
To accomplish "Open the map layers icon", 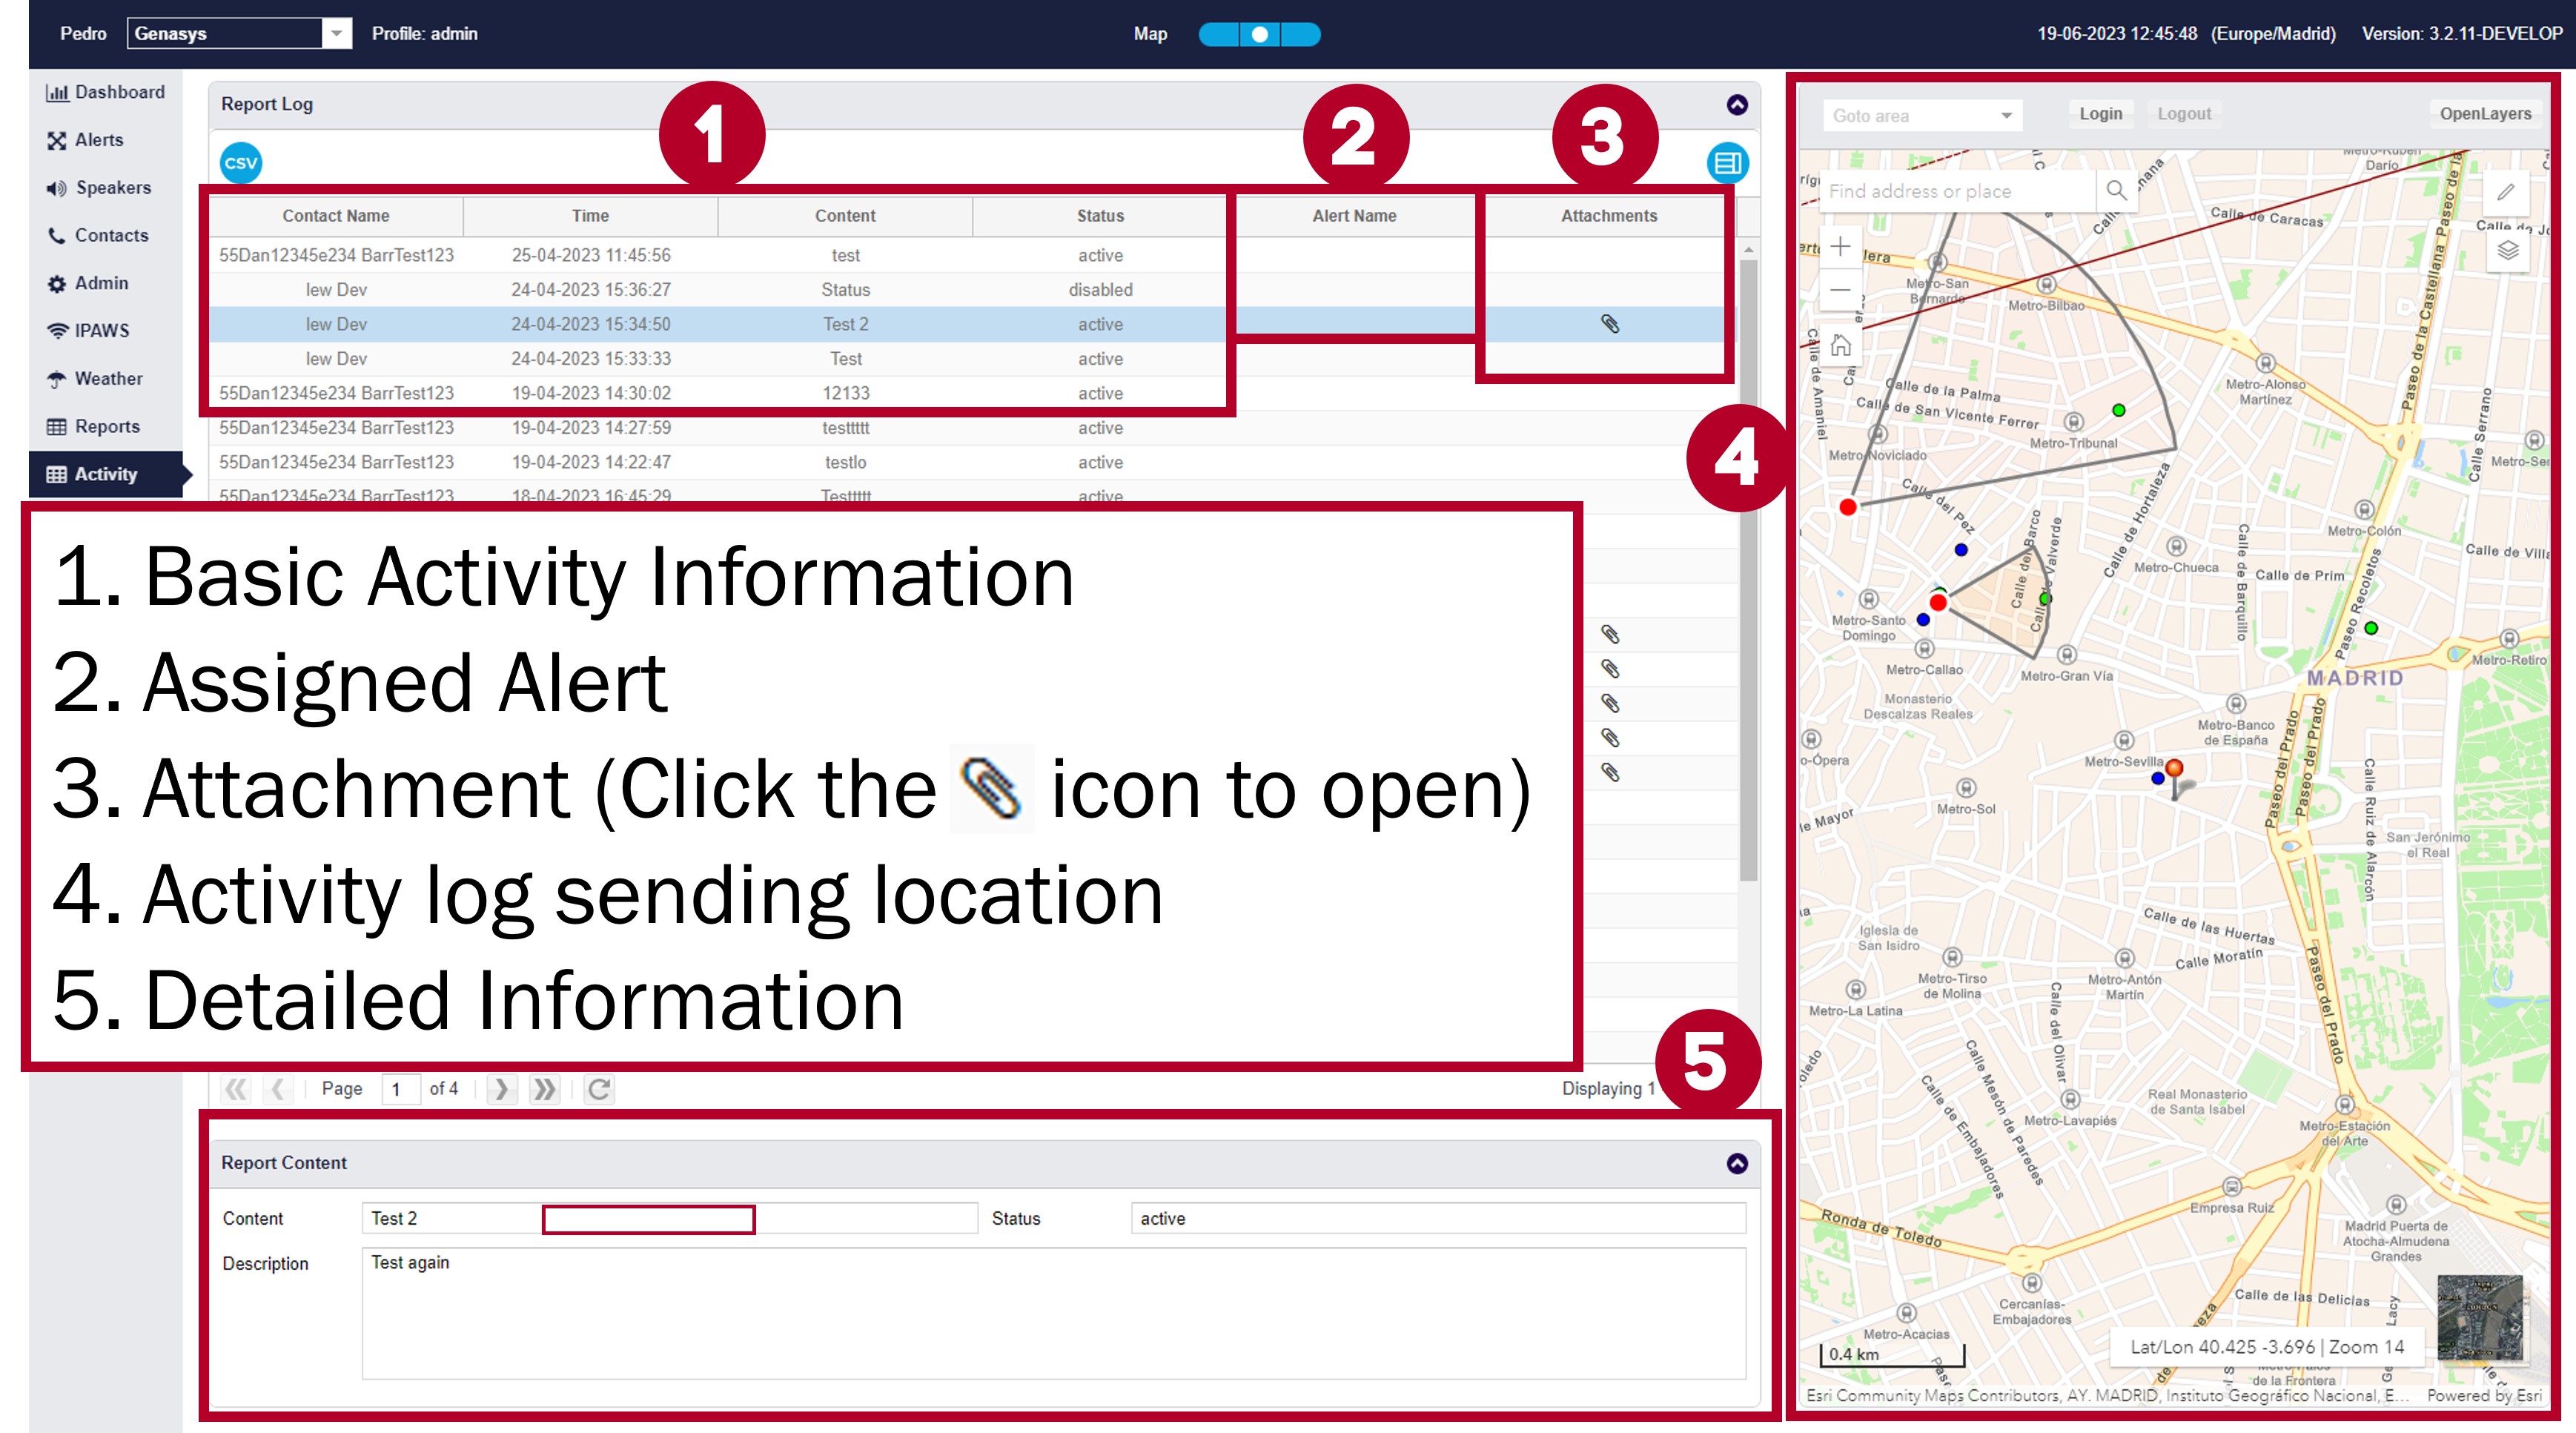I will click(2507, 250).
